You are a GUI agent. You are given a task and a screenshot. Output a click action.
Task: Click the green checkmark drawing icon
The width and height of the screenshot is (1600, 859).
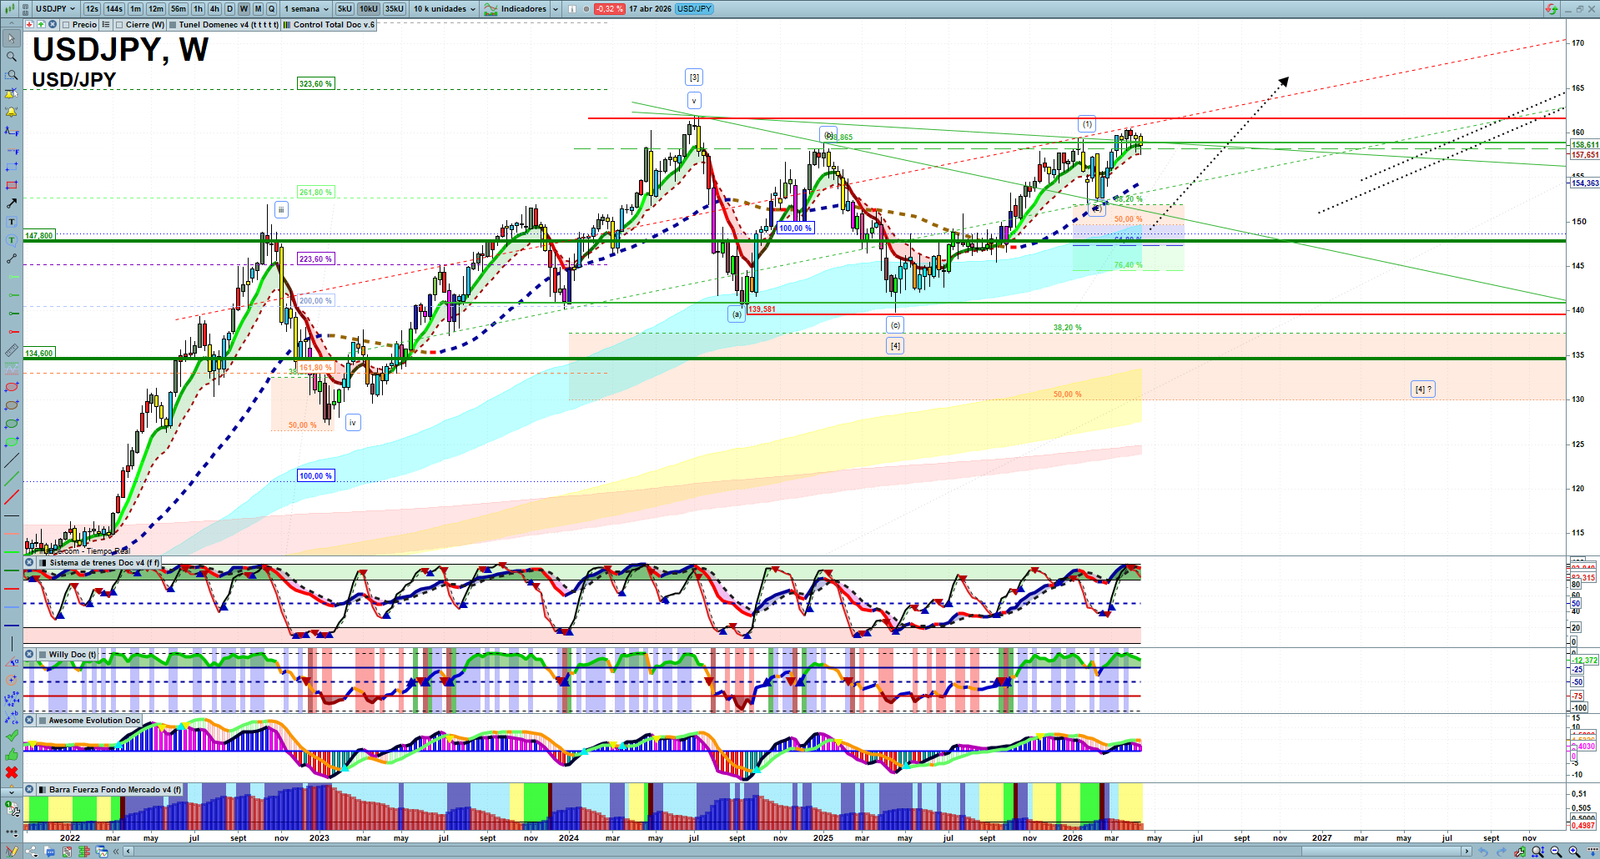(11, 736)
